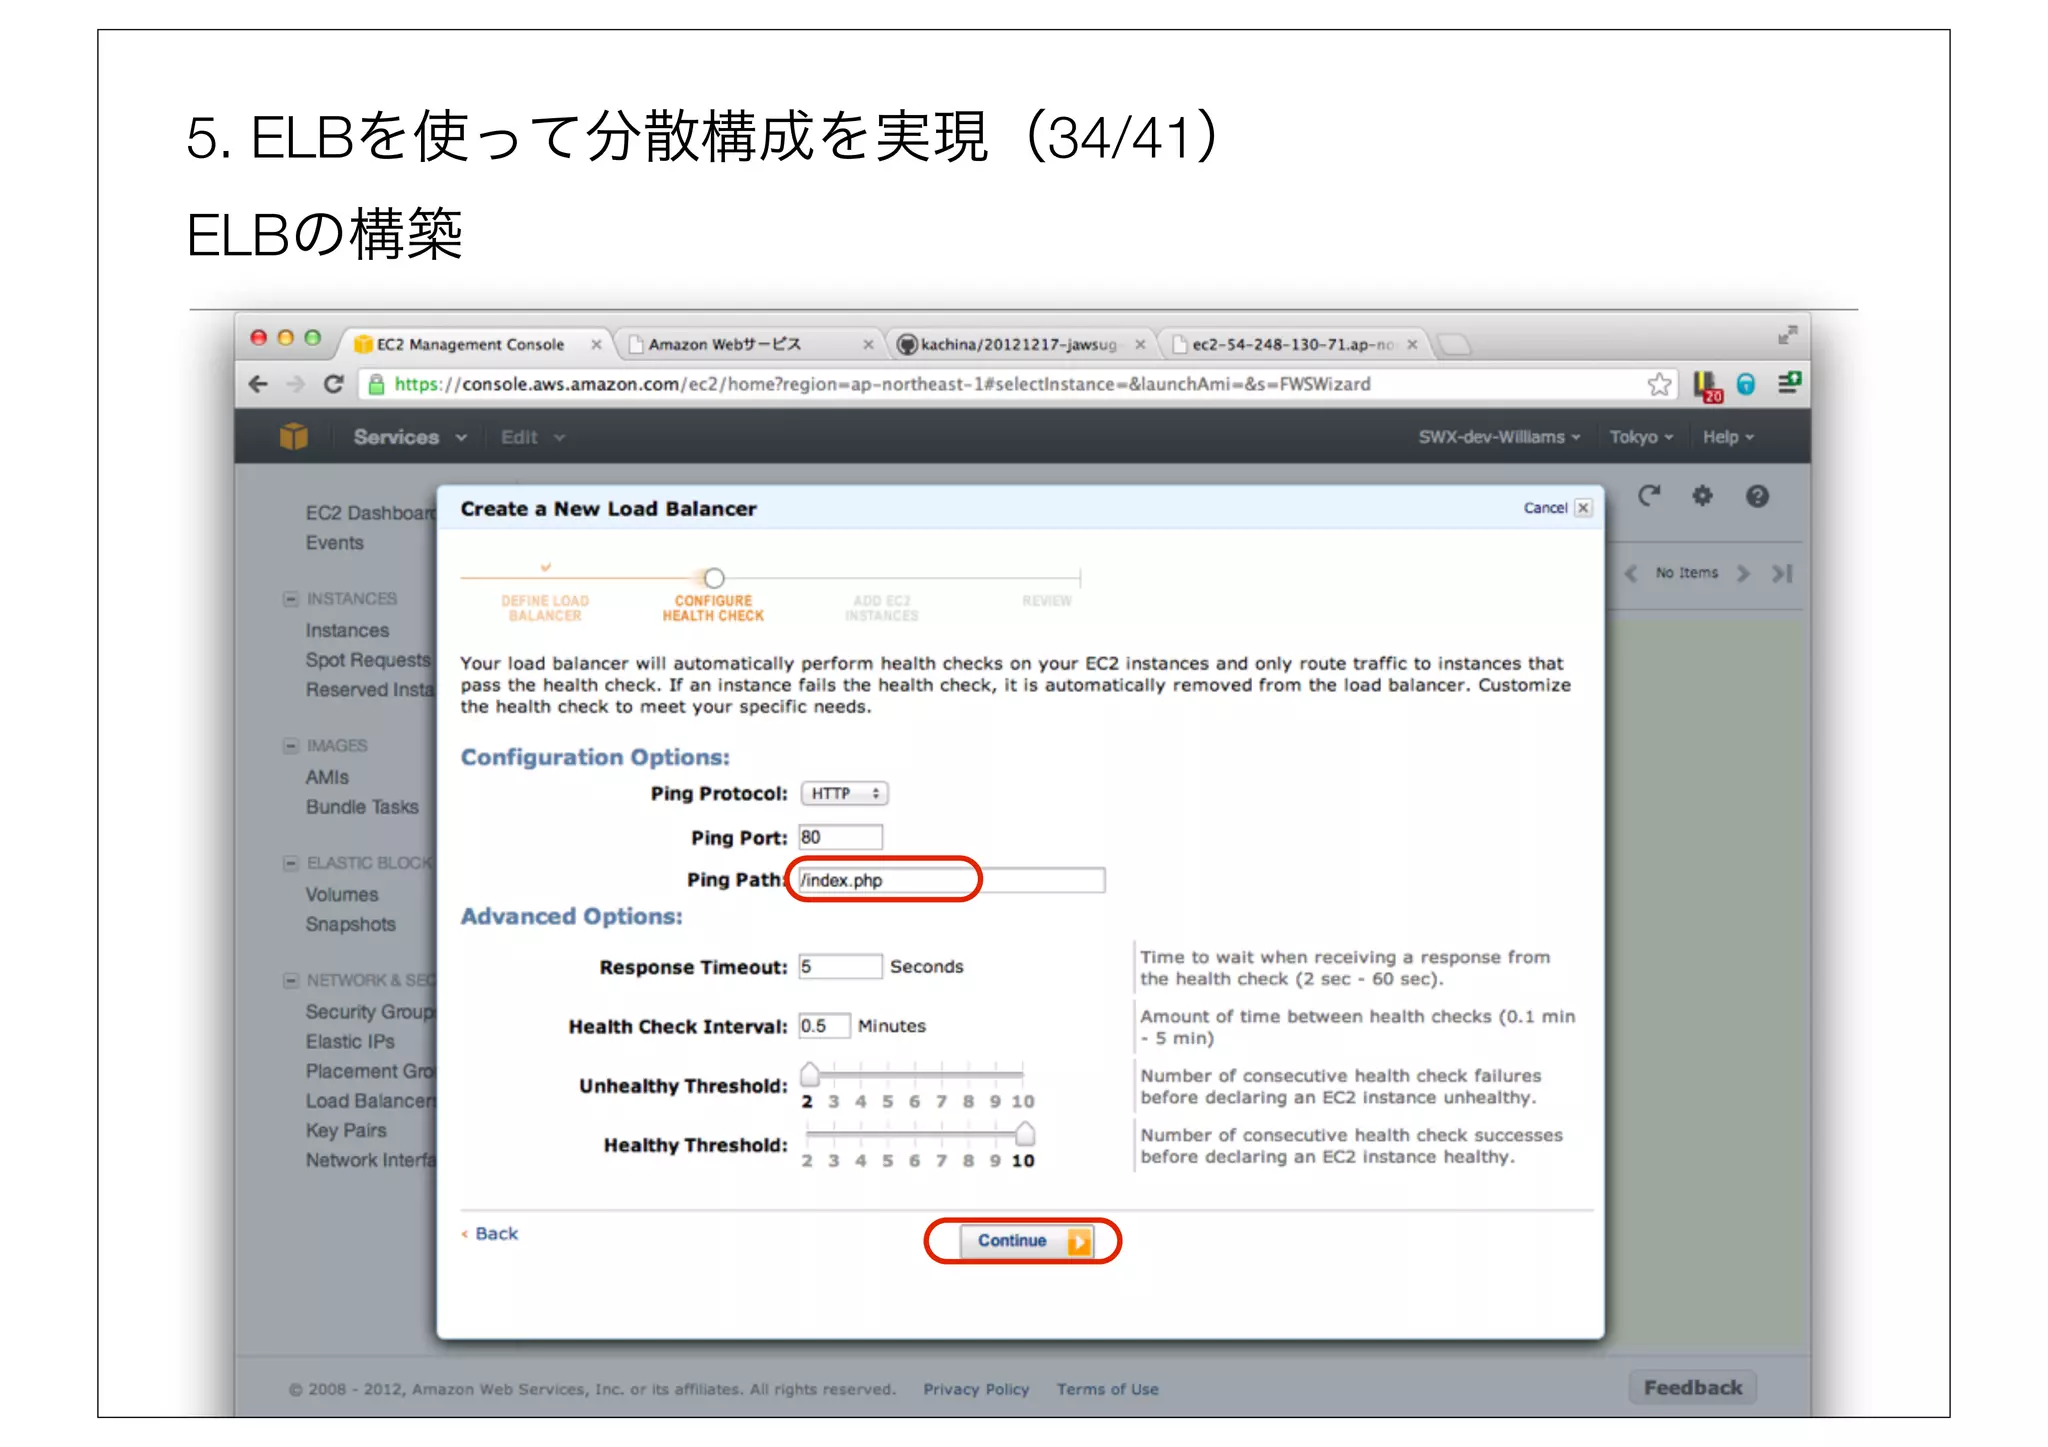Open the browser menu icon in the toolbar
This screenshot has width=2048, height=1447.
1789,383
